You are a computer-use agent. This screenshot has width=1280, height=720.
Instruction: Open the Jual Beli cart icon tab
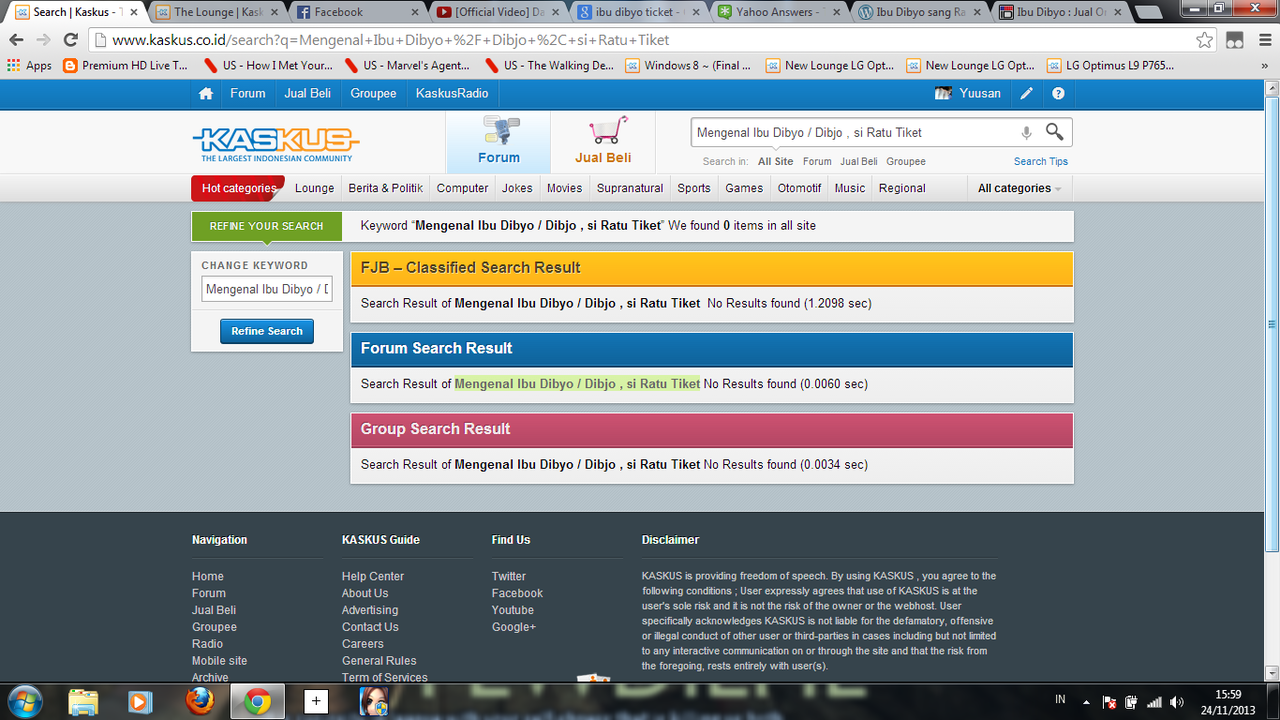click(x=603, y=142)
